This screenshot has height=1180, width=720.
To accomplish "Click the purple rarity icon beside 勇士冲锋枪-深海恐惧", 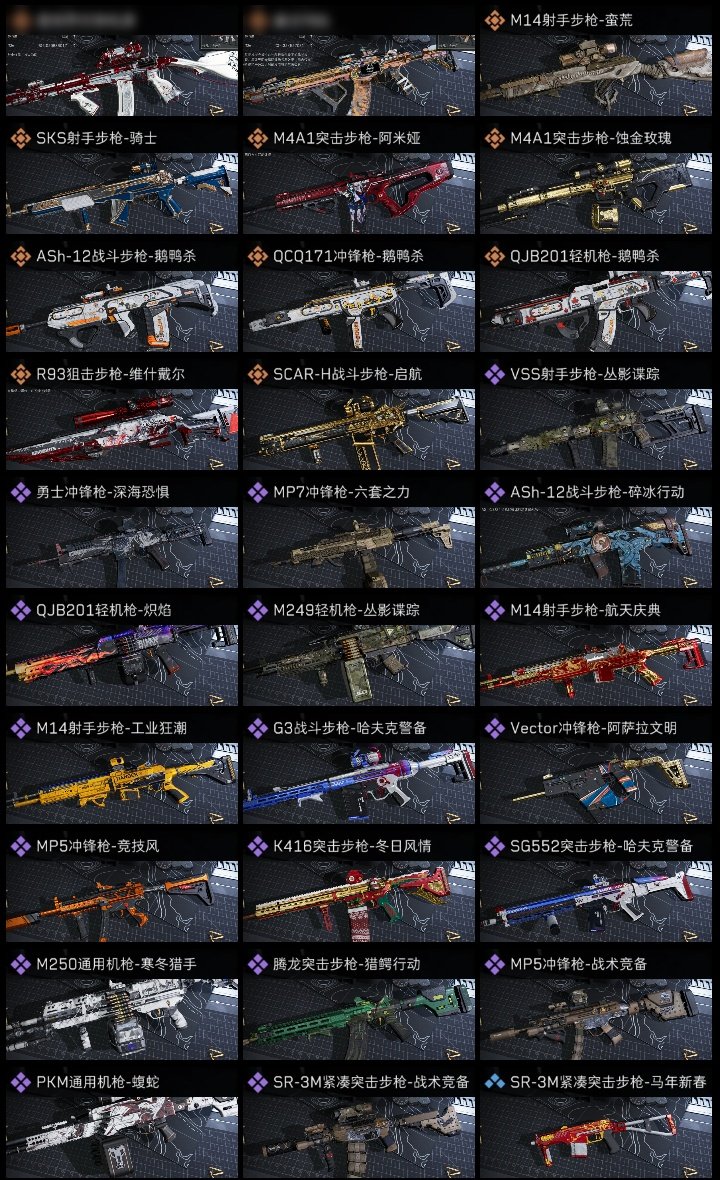I will (x=20, y=492).
